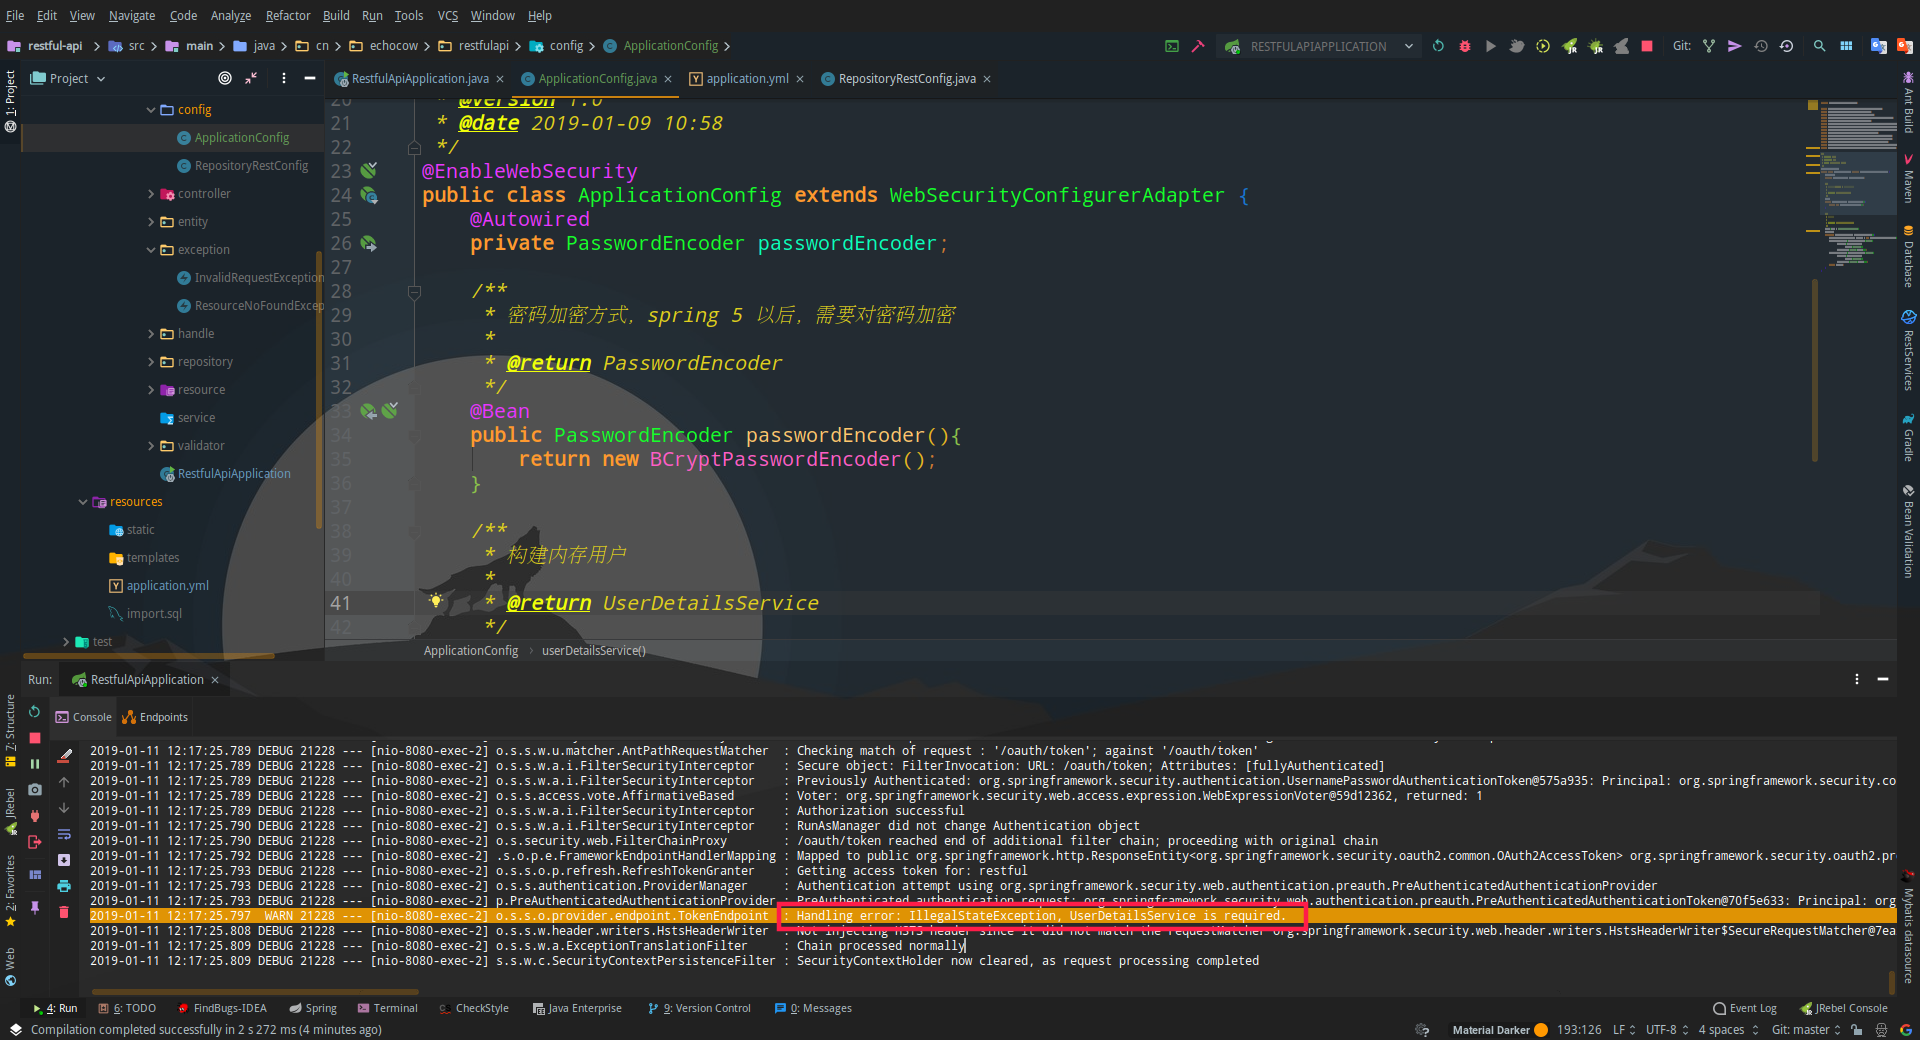Collapse all in the Project panel
Image resolution: width=1920 pixels, height=1040 pixels.
pyautogui.click(x=251, y=78)
